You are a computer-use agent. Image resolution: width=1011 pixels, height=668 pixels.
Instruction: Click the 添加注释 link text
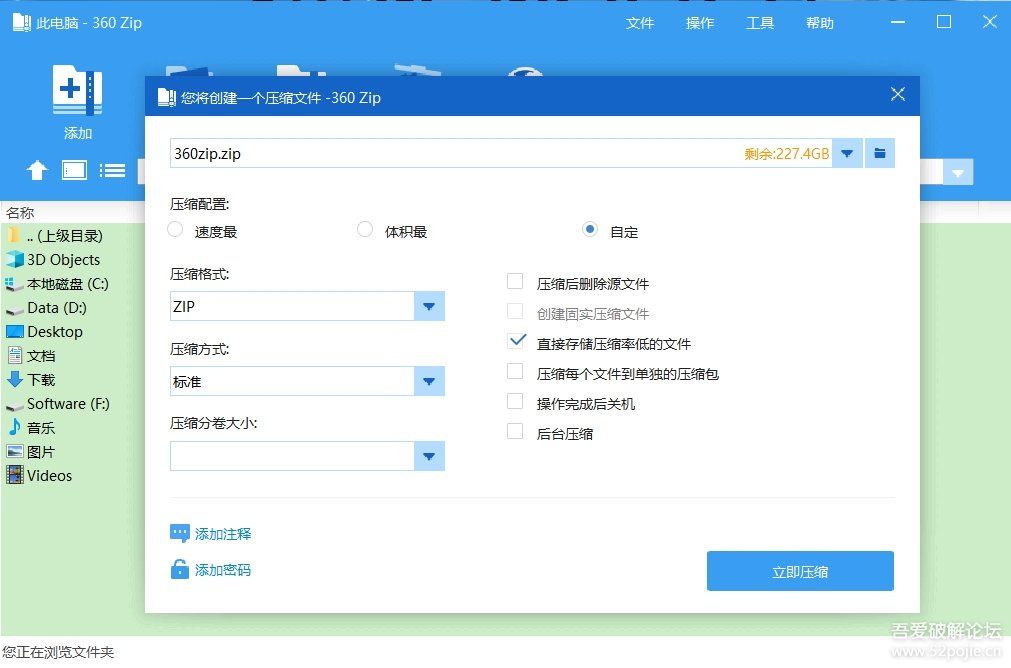(x=223, y=534)
